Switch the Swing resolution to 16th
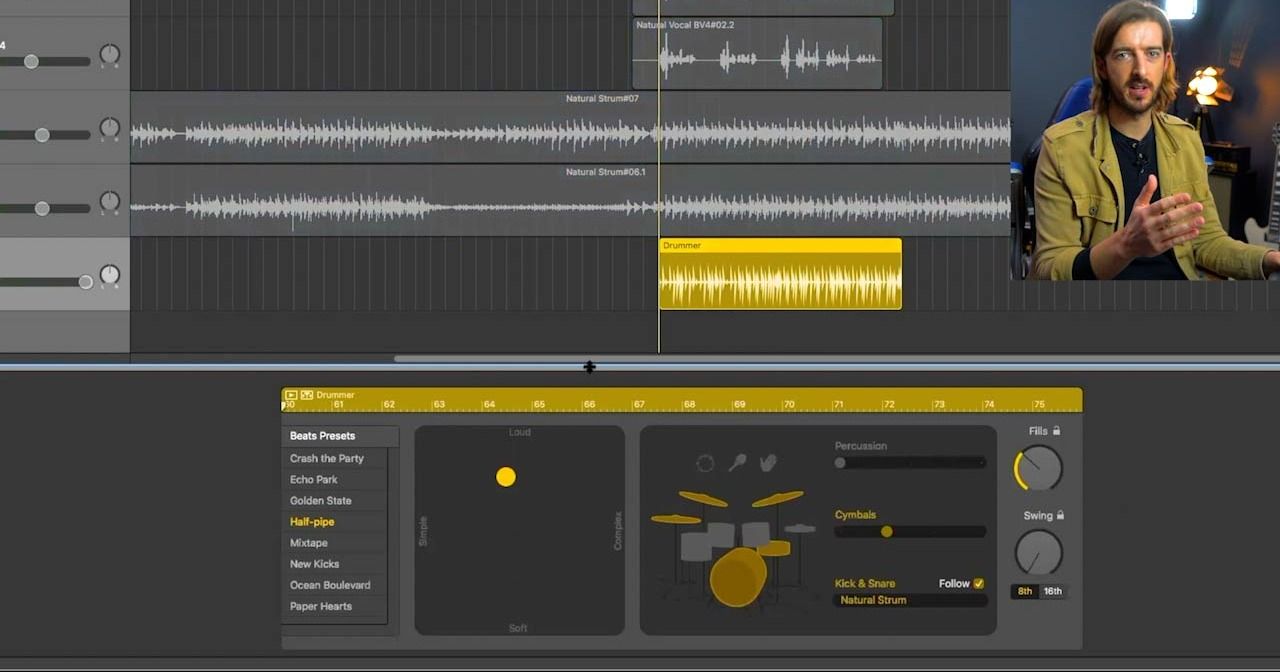The image size is (1280, 672). 1052,591
